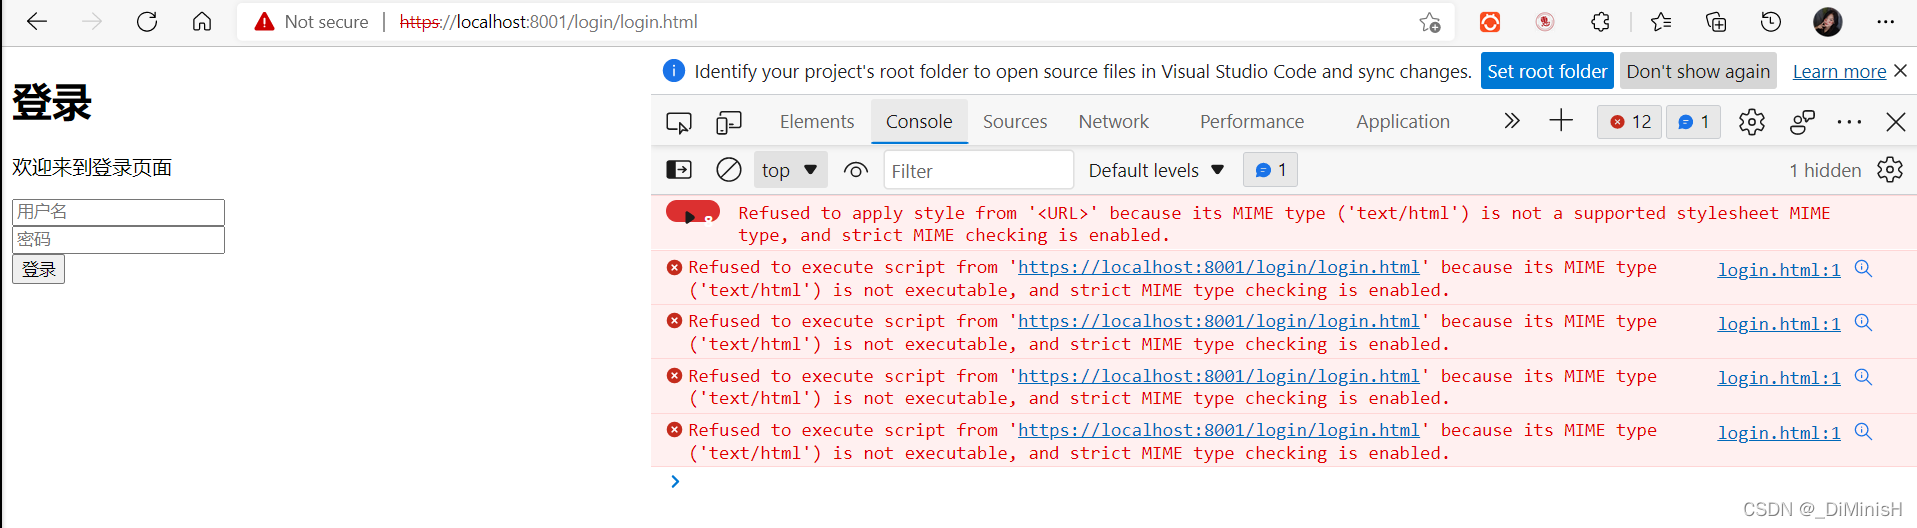Click the Not secure warning triangle
Viewport: 1917px width, 528px height.
(x=264, y=22)
